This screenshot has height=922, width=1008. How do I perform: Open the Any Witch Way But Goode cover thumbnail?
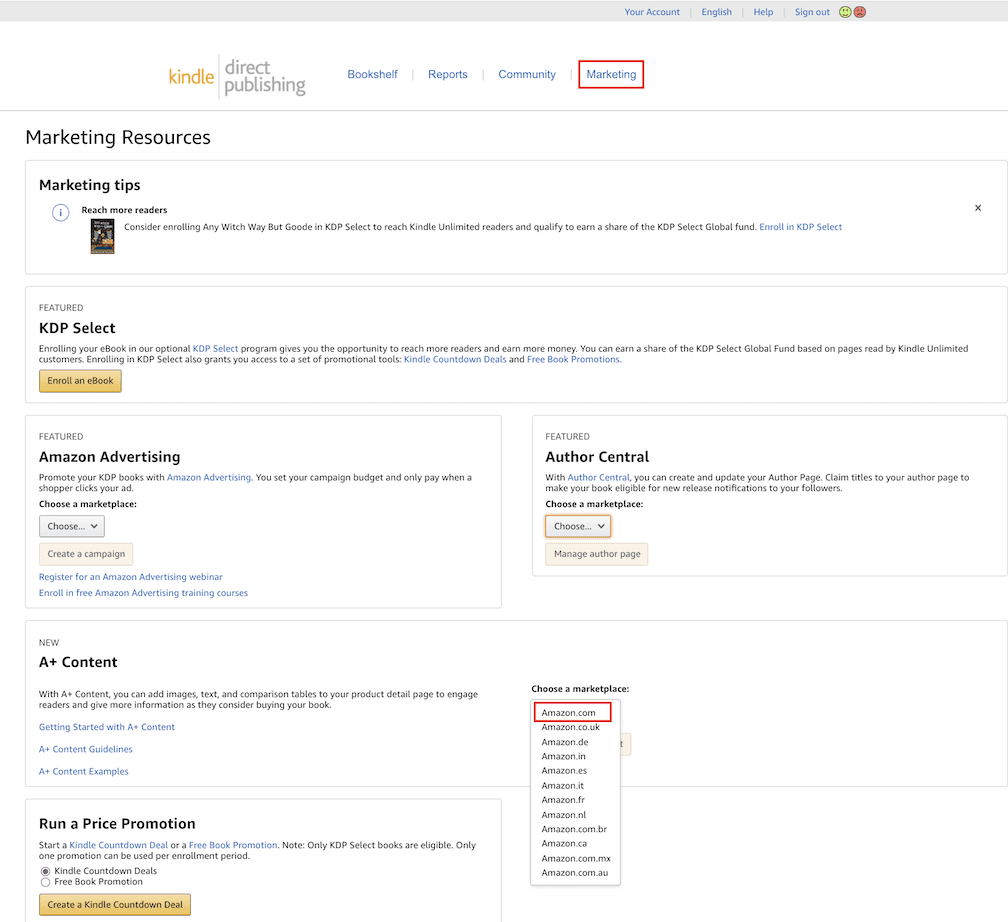102,236
